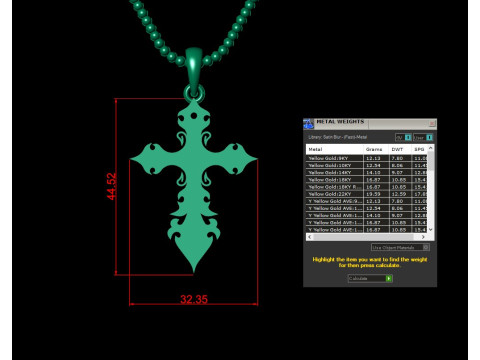Select the Yellow Gold:18KY R... row
The height and width of the screenshot is (360, 480).
[367, 187]
